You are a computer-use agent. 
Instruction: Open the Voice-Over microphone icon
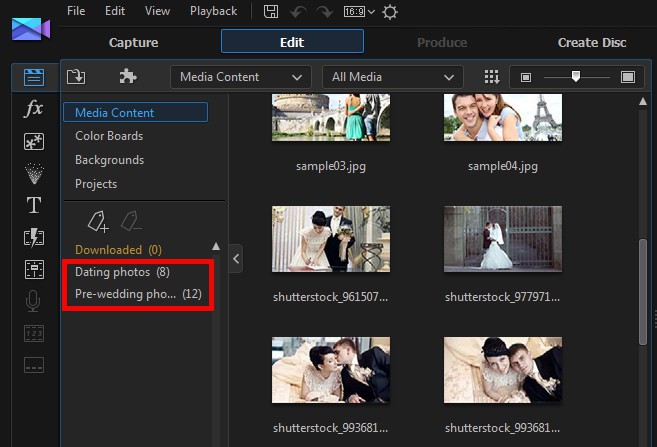pyautogui.click(x=33, y=301)
